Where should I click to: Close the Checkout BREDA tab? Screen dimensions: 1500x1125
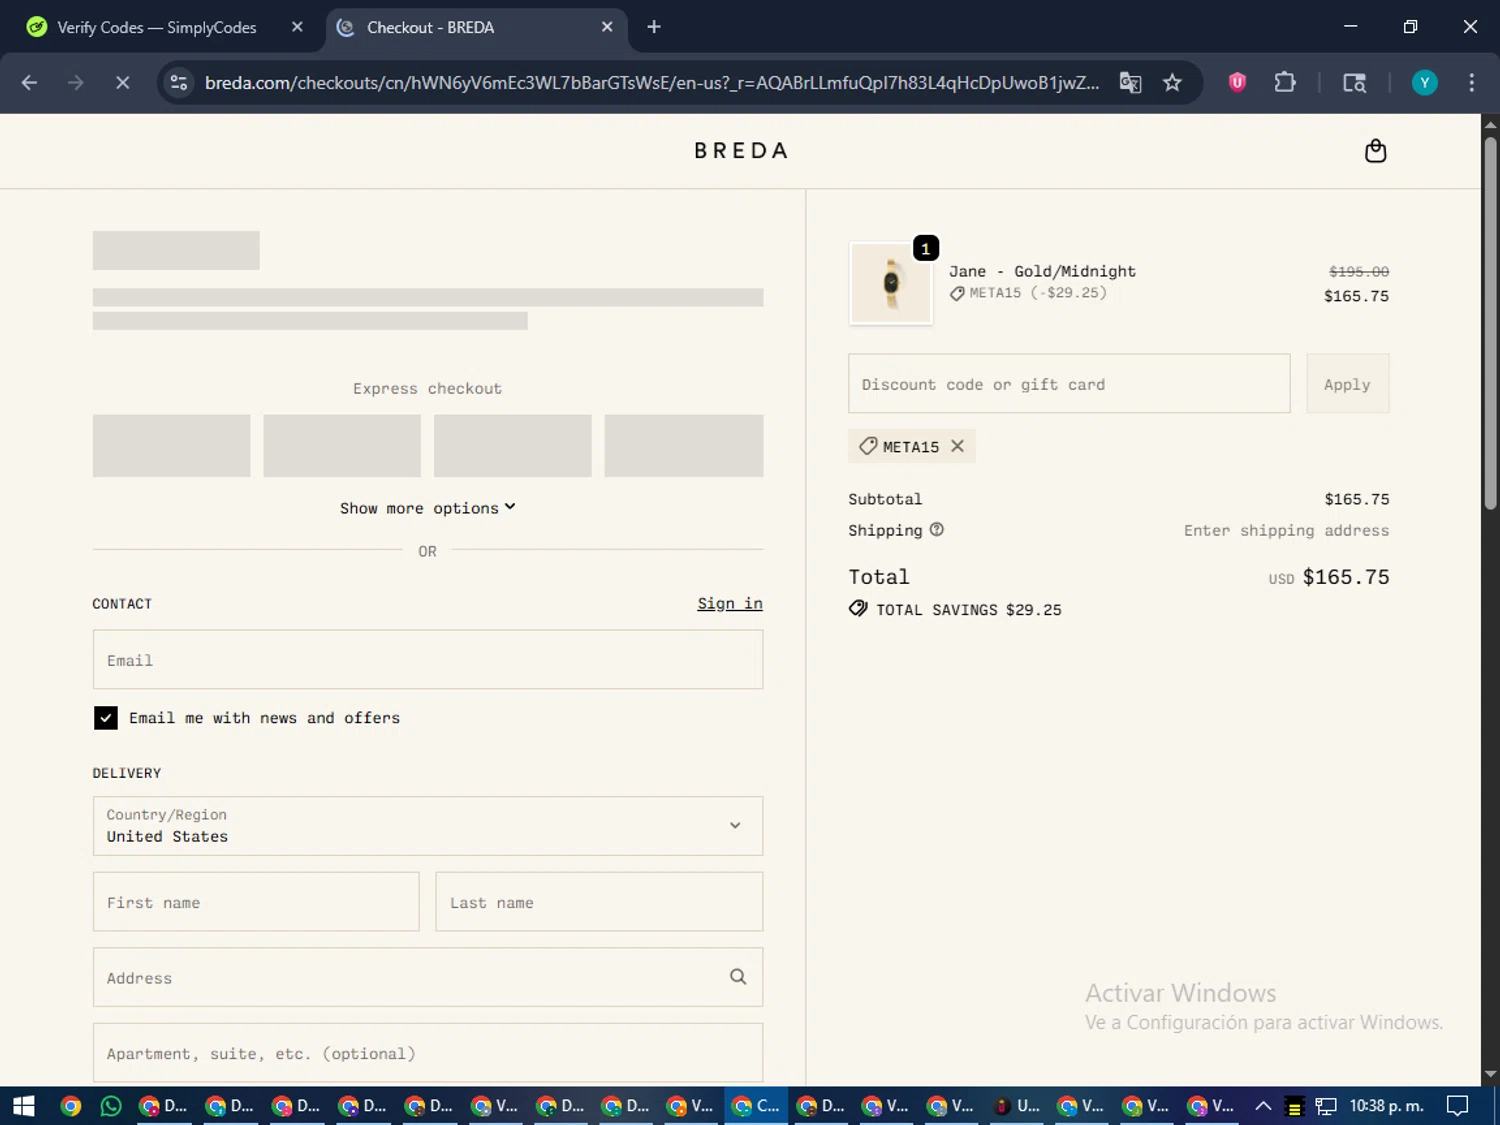(607, 27)
